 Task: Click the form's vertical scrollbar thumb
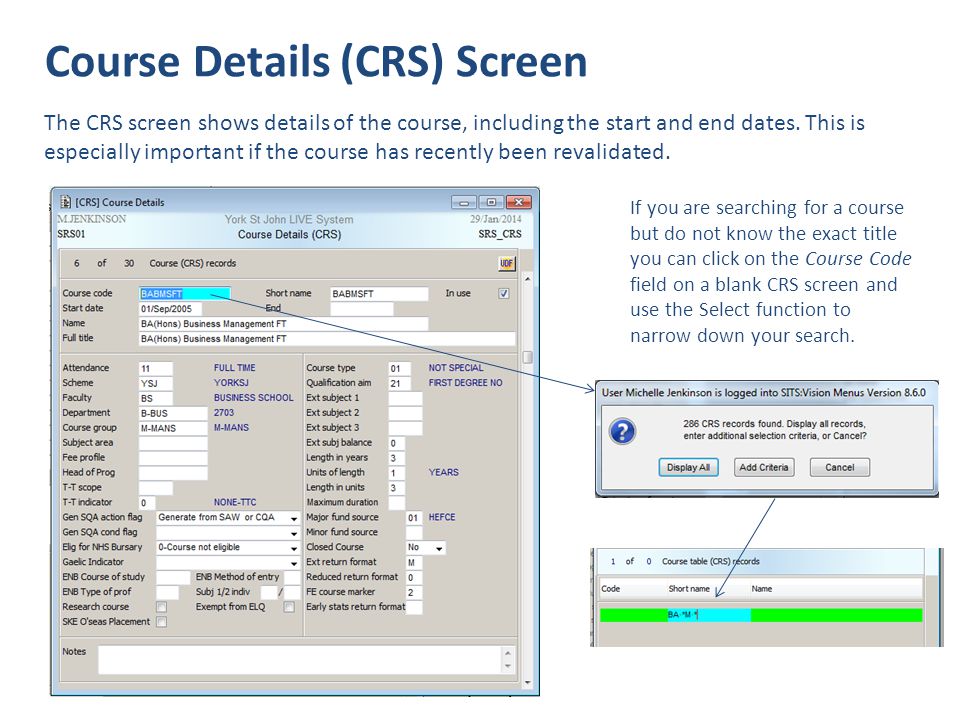527,357
